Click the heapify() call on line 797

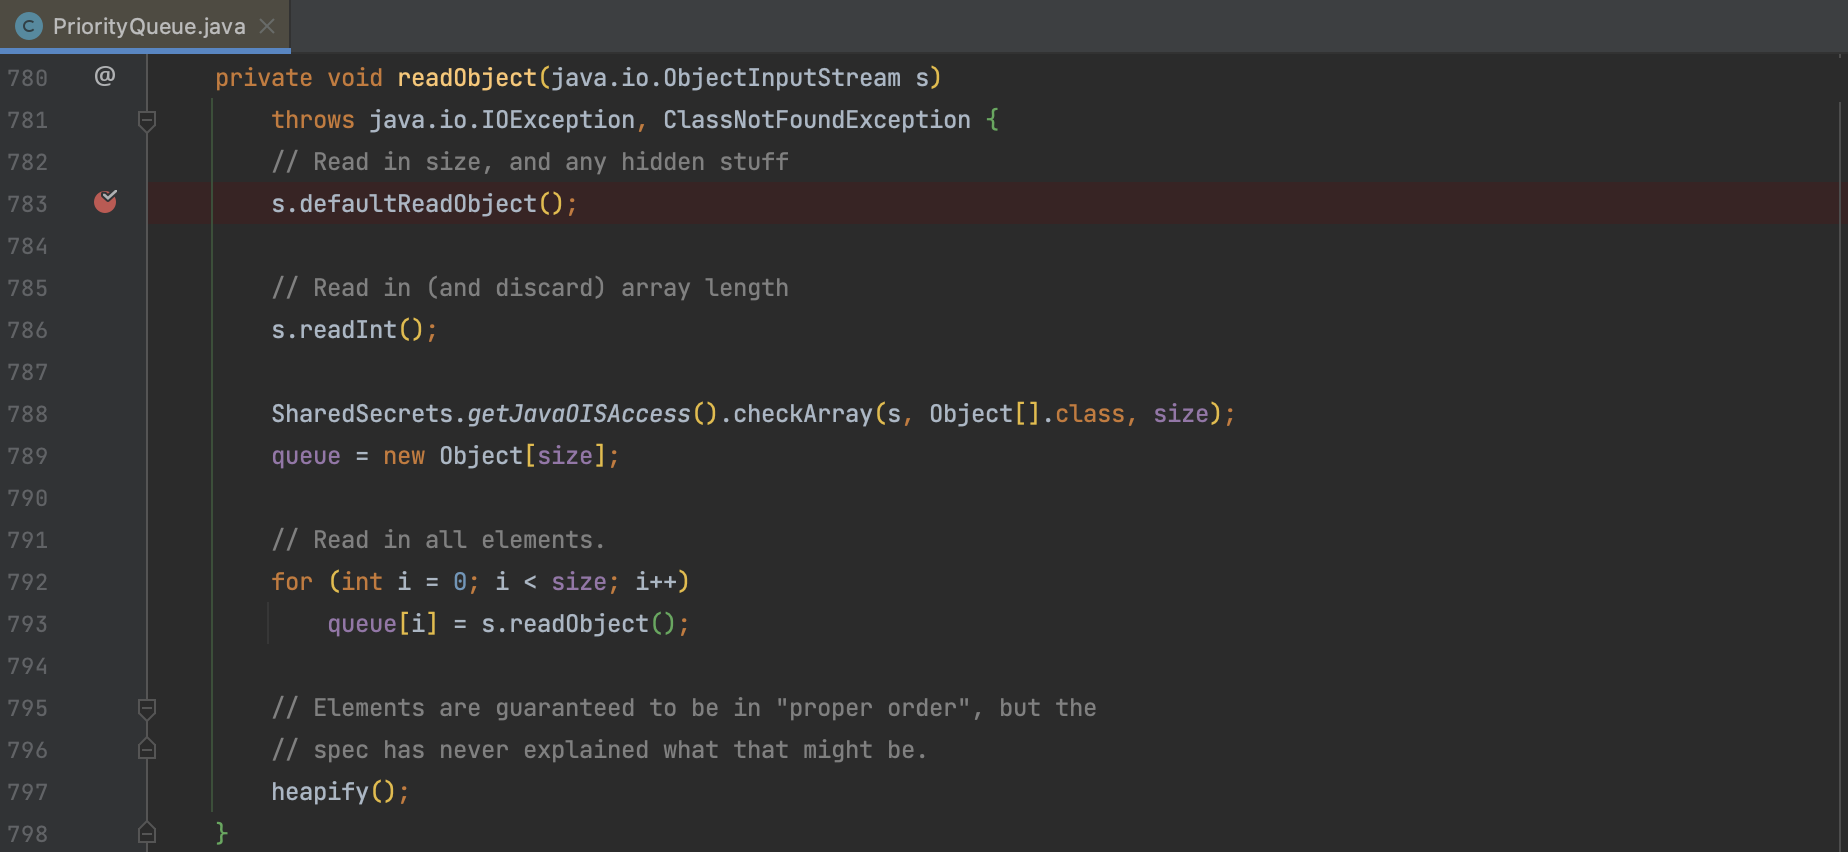pos(340,792)
